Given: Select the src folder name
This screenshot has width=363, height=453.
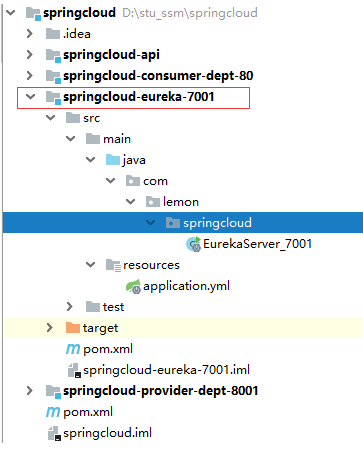Looking at the screenshot, I should click(92, 118).
